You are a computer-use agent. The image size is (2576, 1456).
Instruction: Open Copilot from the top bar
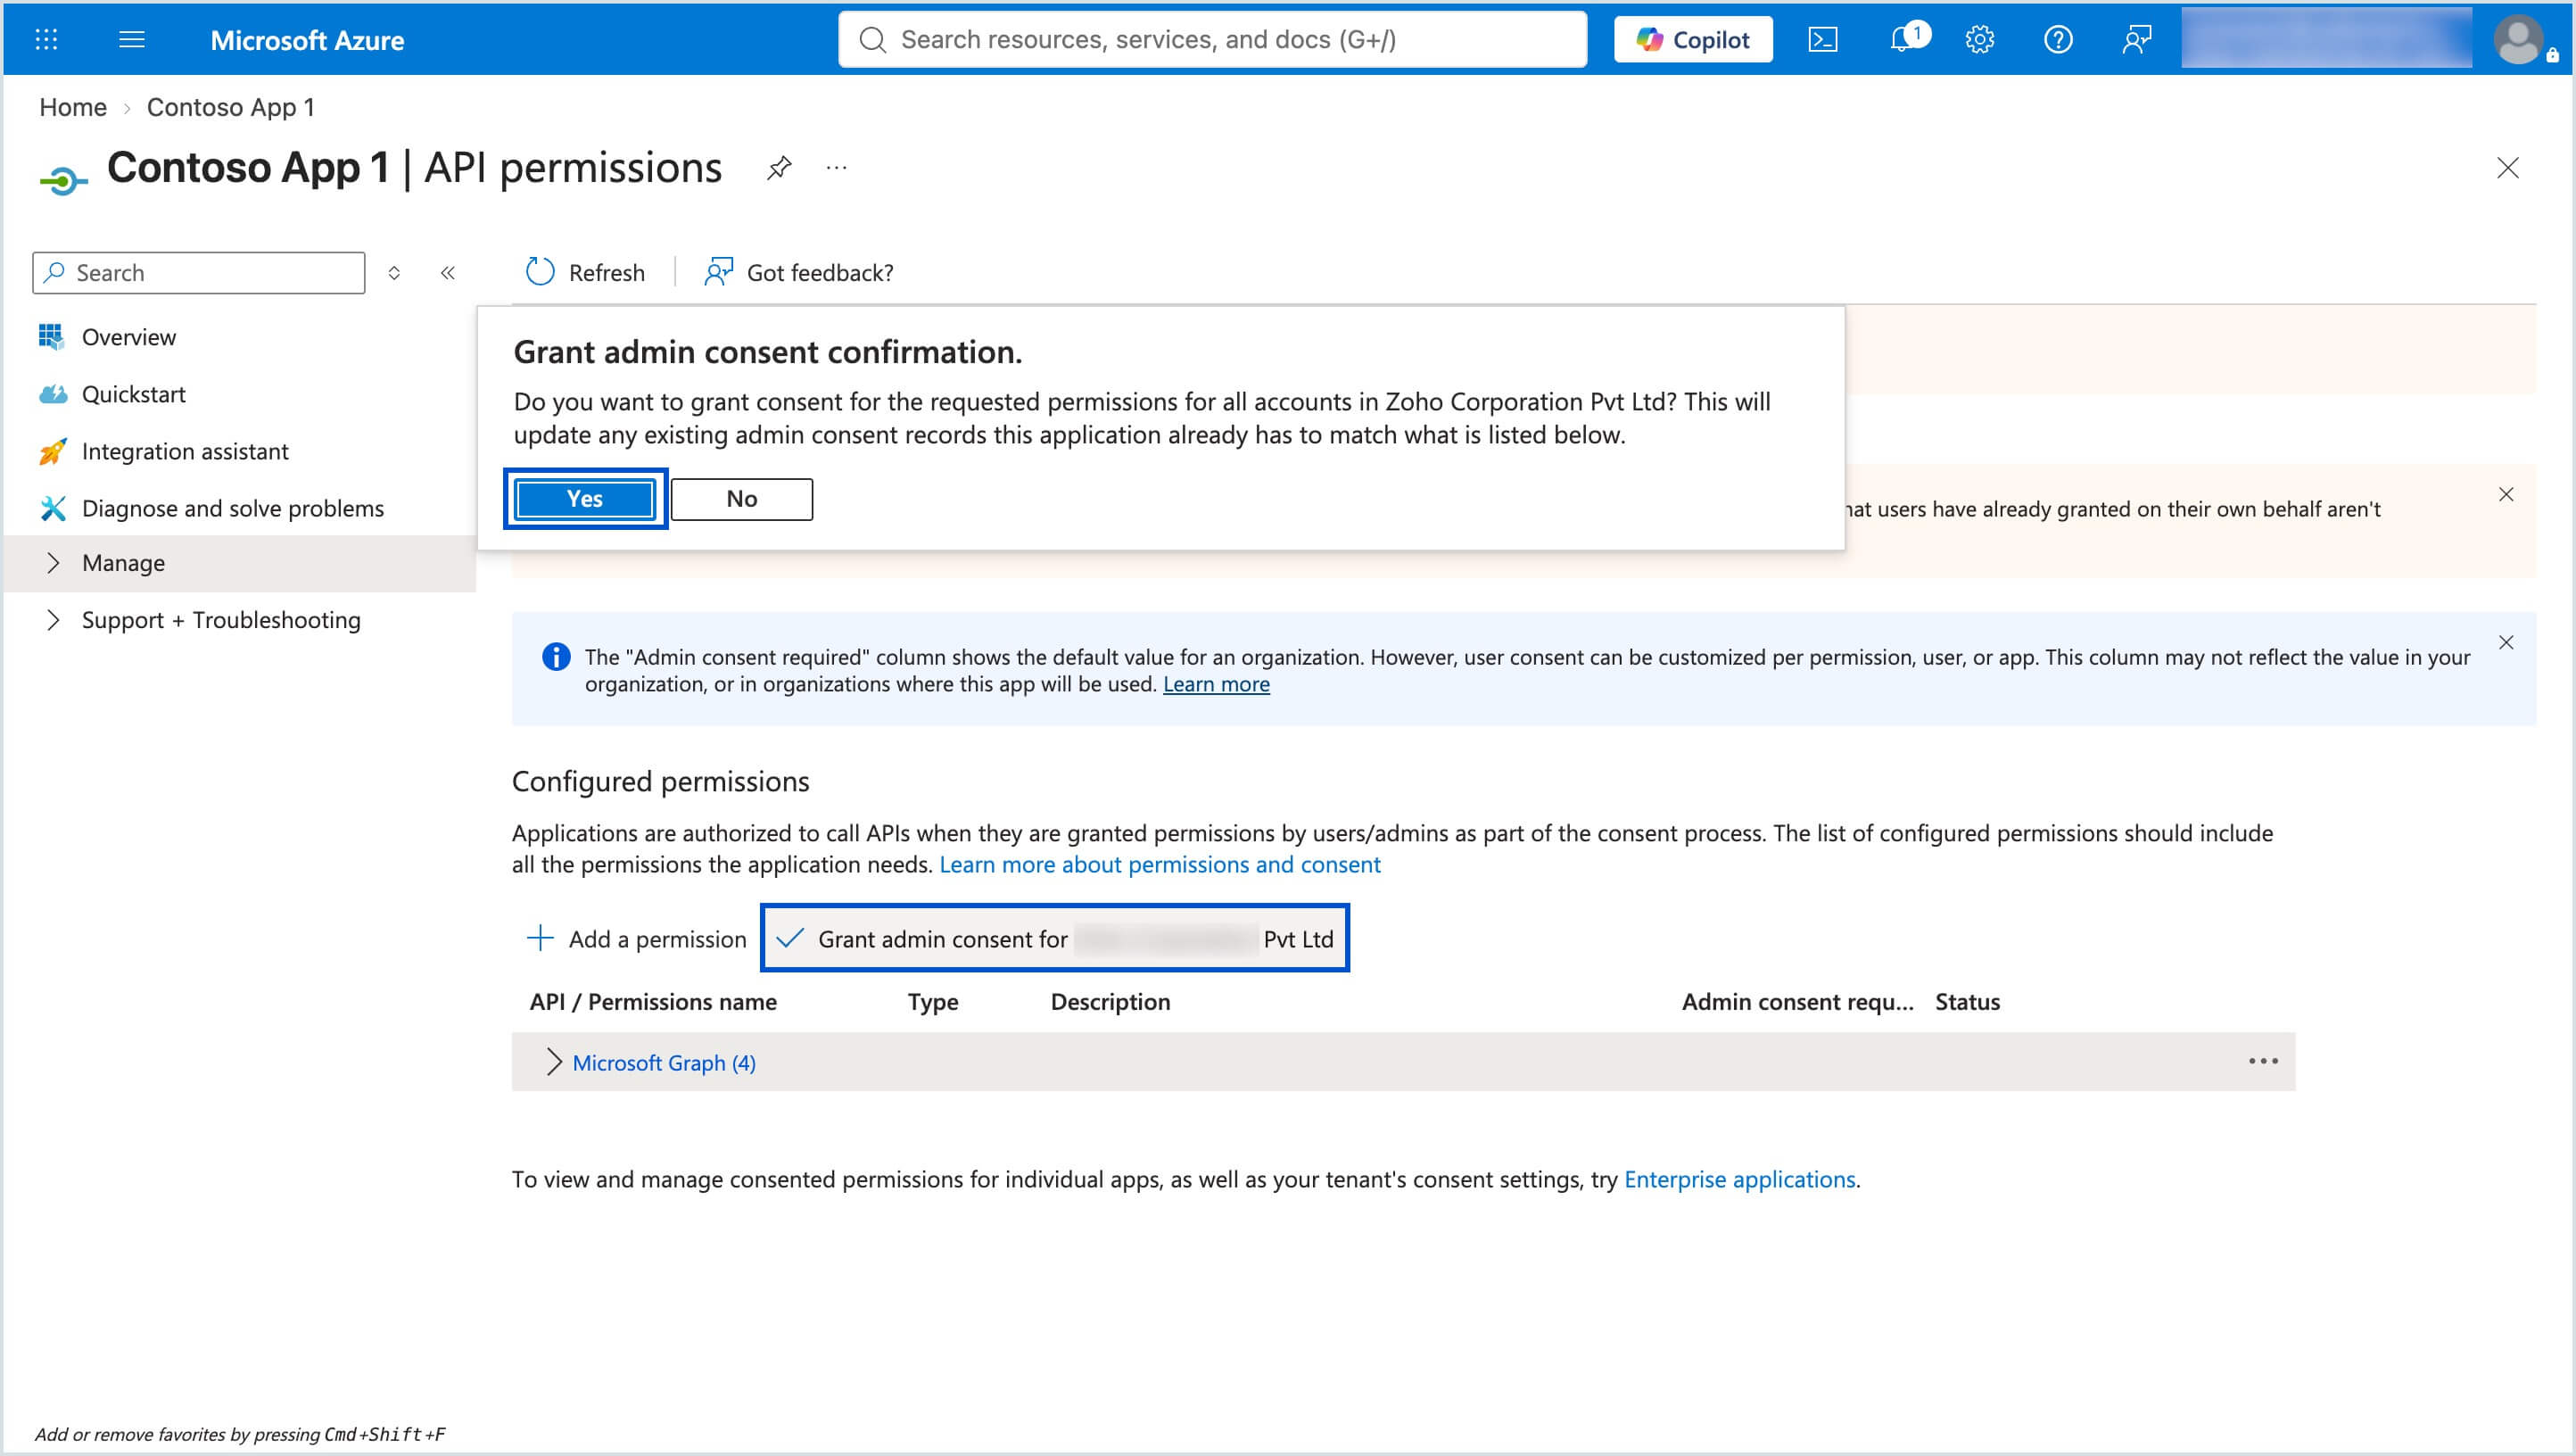[x=1692, y=39]
